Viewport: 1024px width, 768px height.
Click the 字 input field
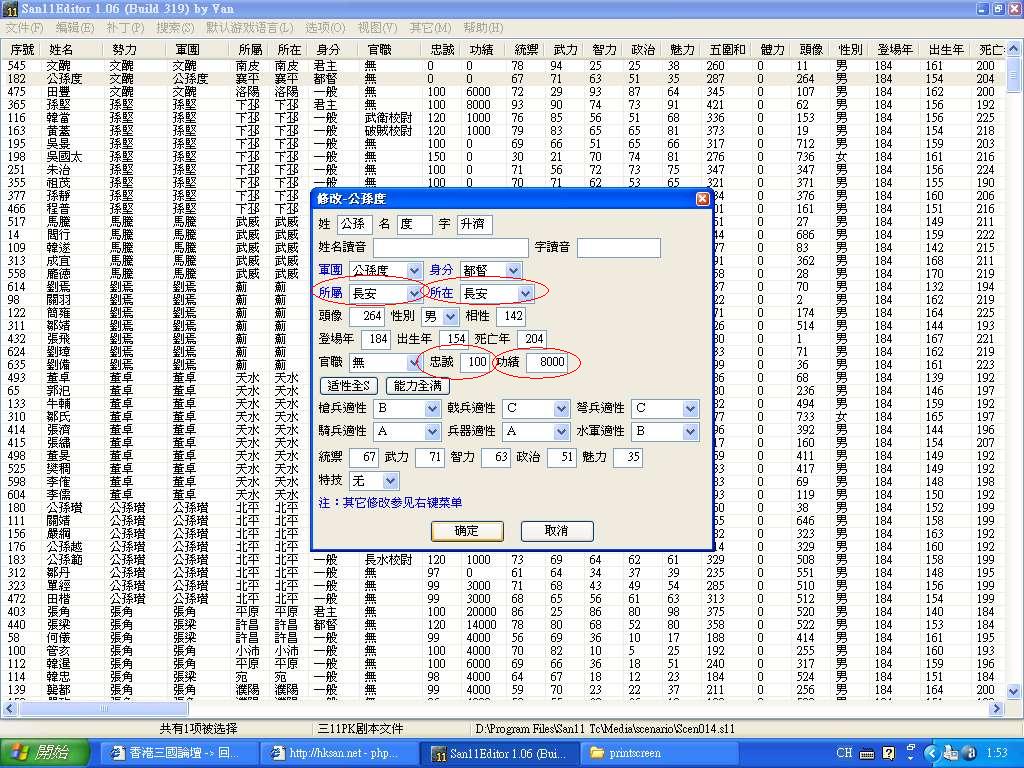click(474, 225)
